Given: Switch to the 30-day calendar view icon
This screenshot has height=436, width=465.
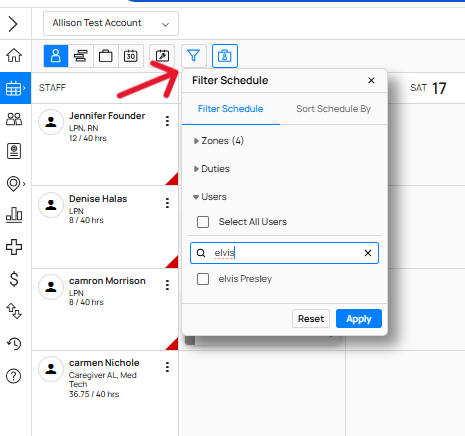Looking at the screenshot, I should [x=131, y=56].
